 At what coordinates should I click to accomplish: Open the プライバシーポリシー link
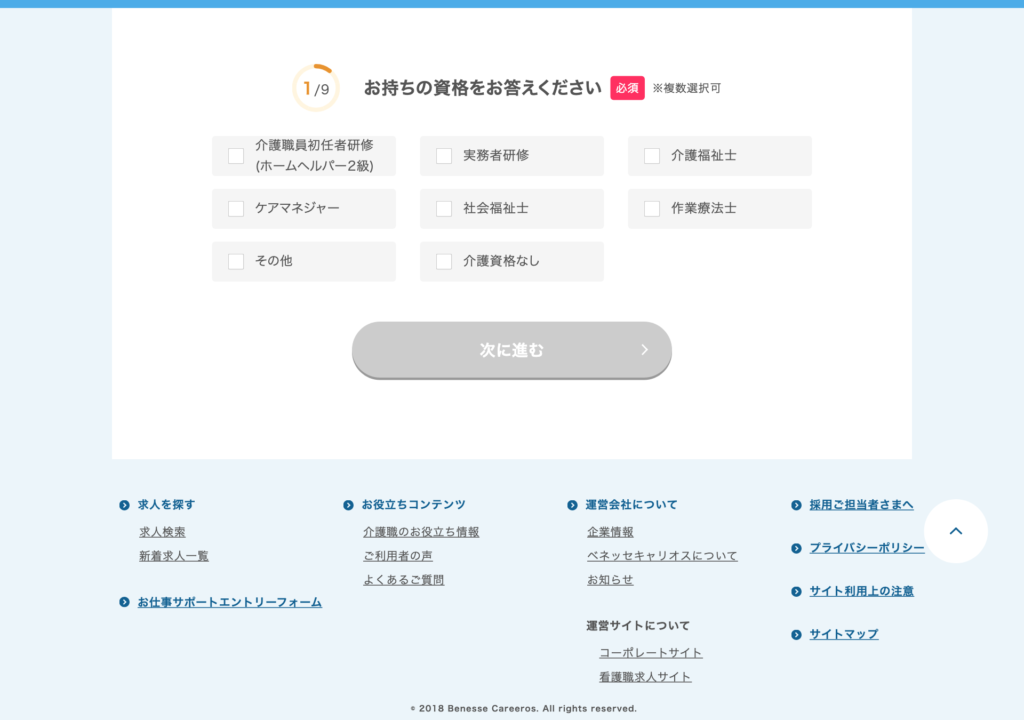(x=867, y=548)
